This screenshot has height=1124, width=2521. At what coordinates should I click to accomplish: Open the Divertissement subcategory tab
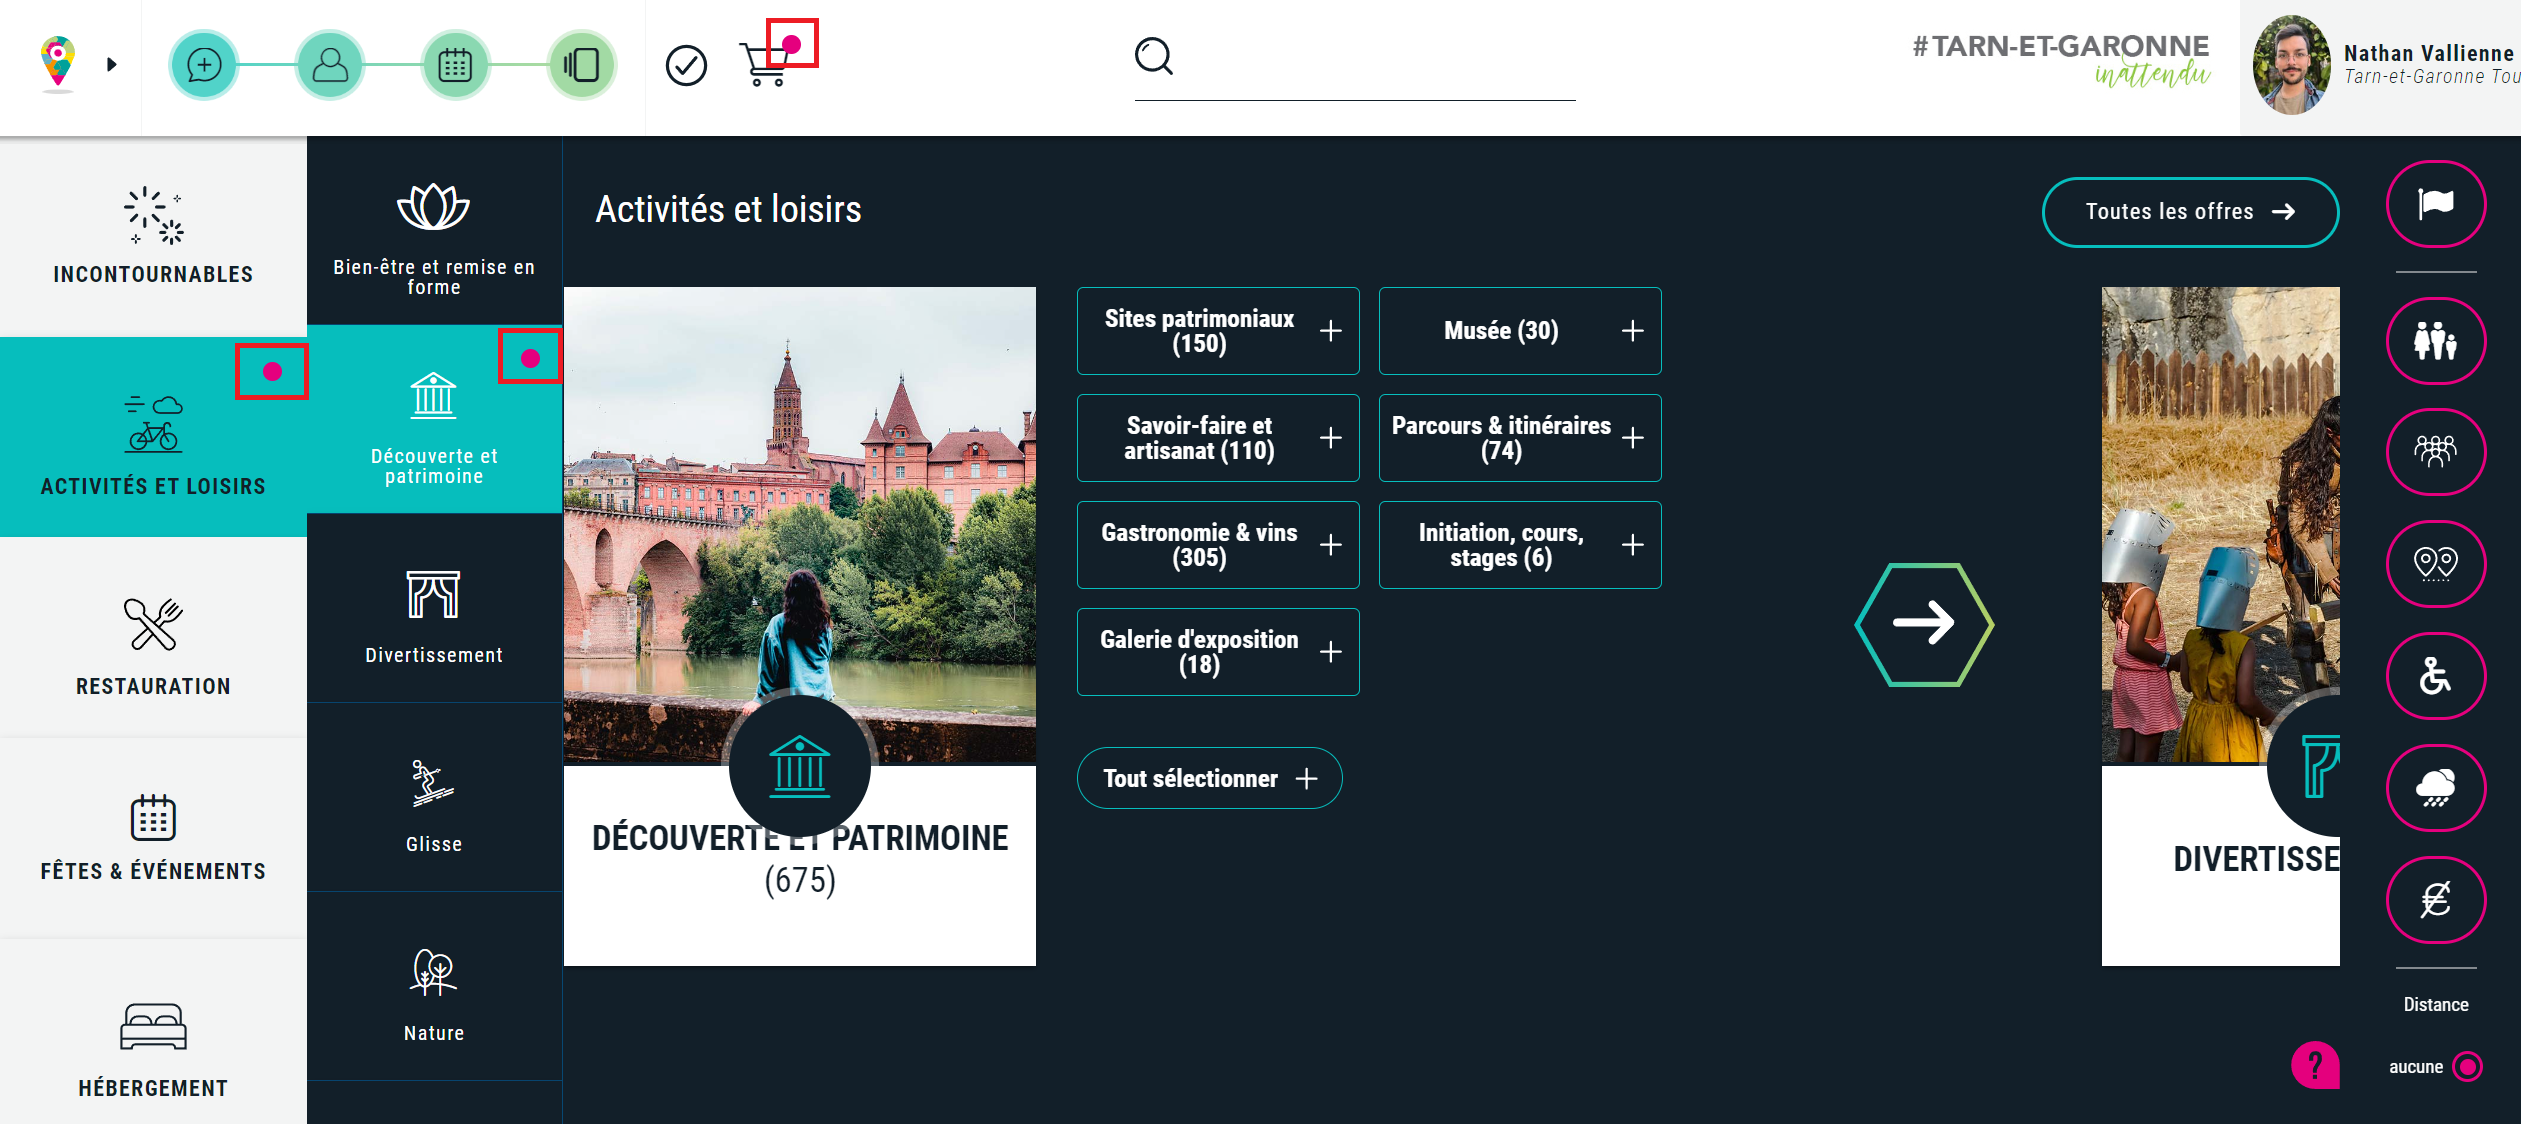[434, 610]
